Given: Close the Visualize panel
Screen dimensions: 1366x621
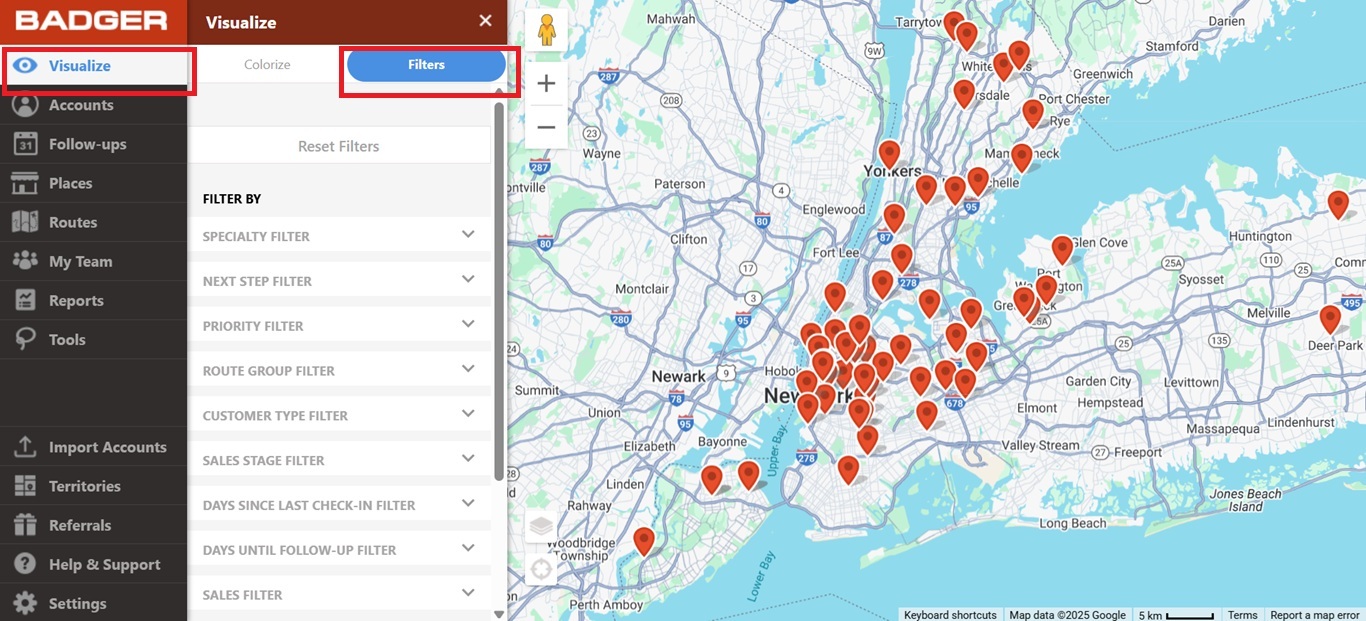Looking at the screenshot, I should 485,21.
